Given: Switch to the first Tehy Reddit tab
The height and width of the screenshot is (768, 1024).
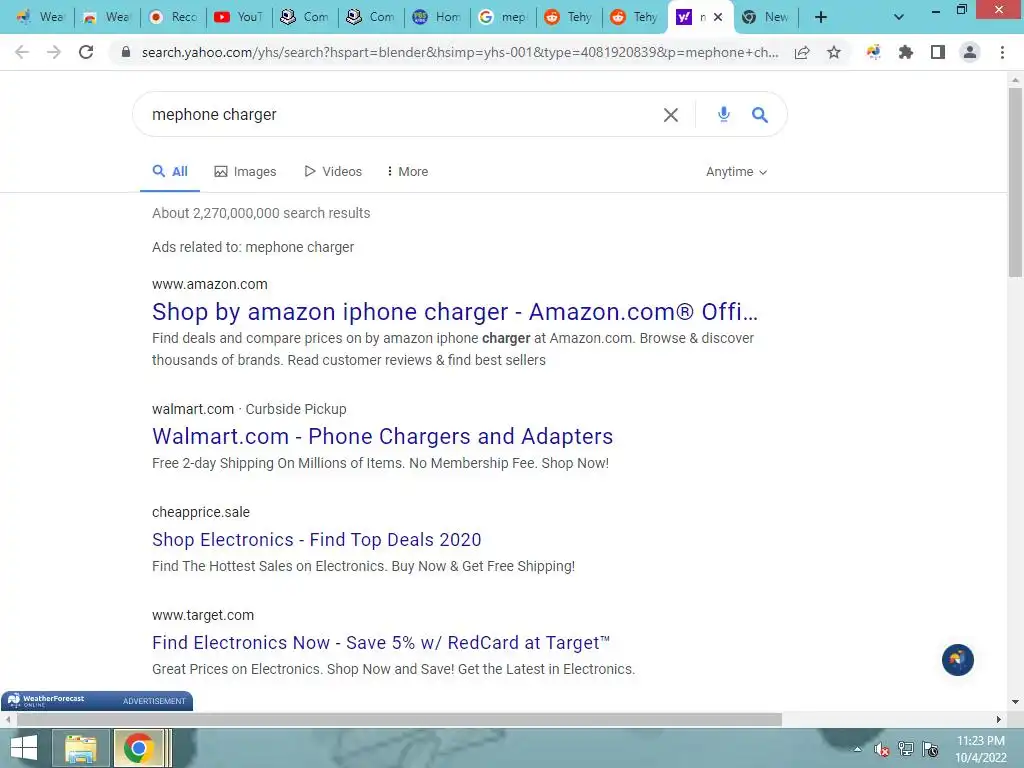Looking at the screenshot, I should click(568, 17).
